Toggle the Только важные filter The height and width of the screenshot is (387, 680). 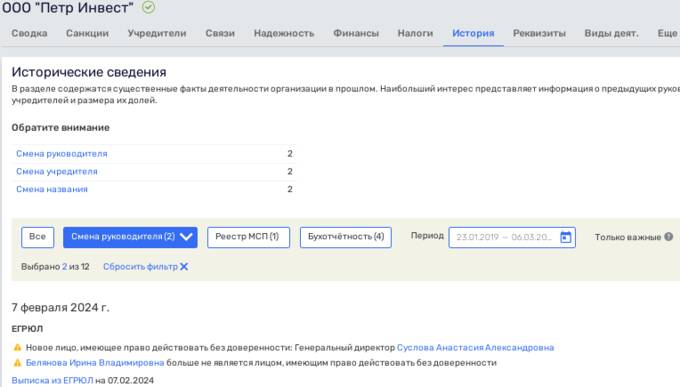[628, 237]
